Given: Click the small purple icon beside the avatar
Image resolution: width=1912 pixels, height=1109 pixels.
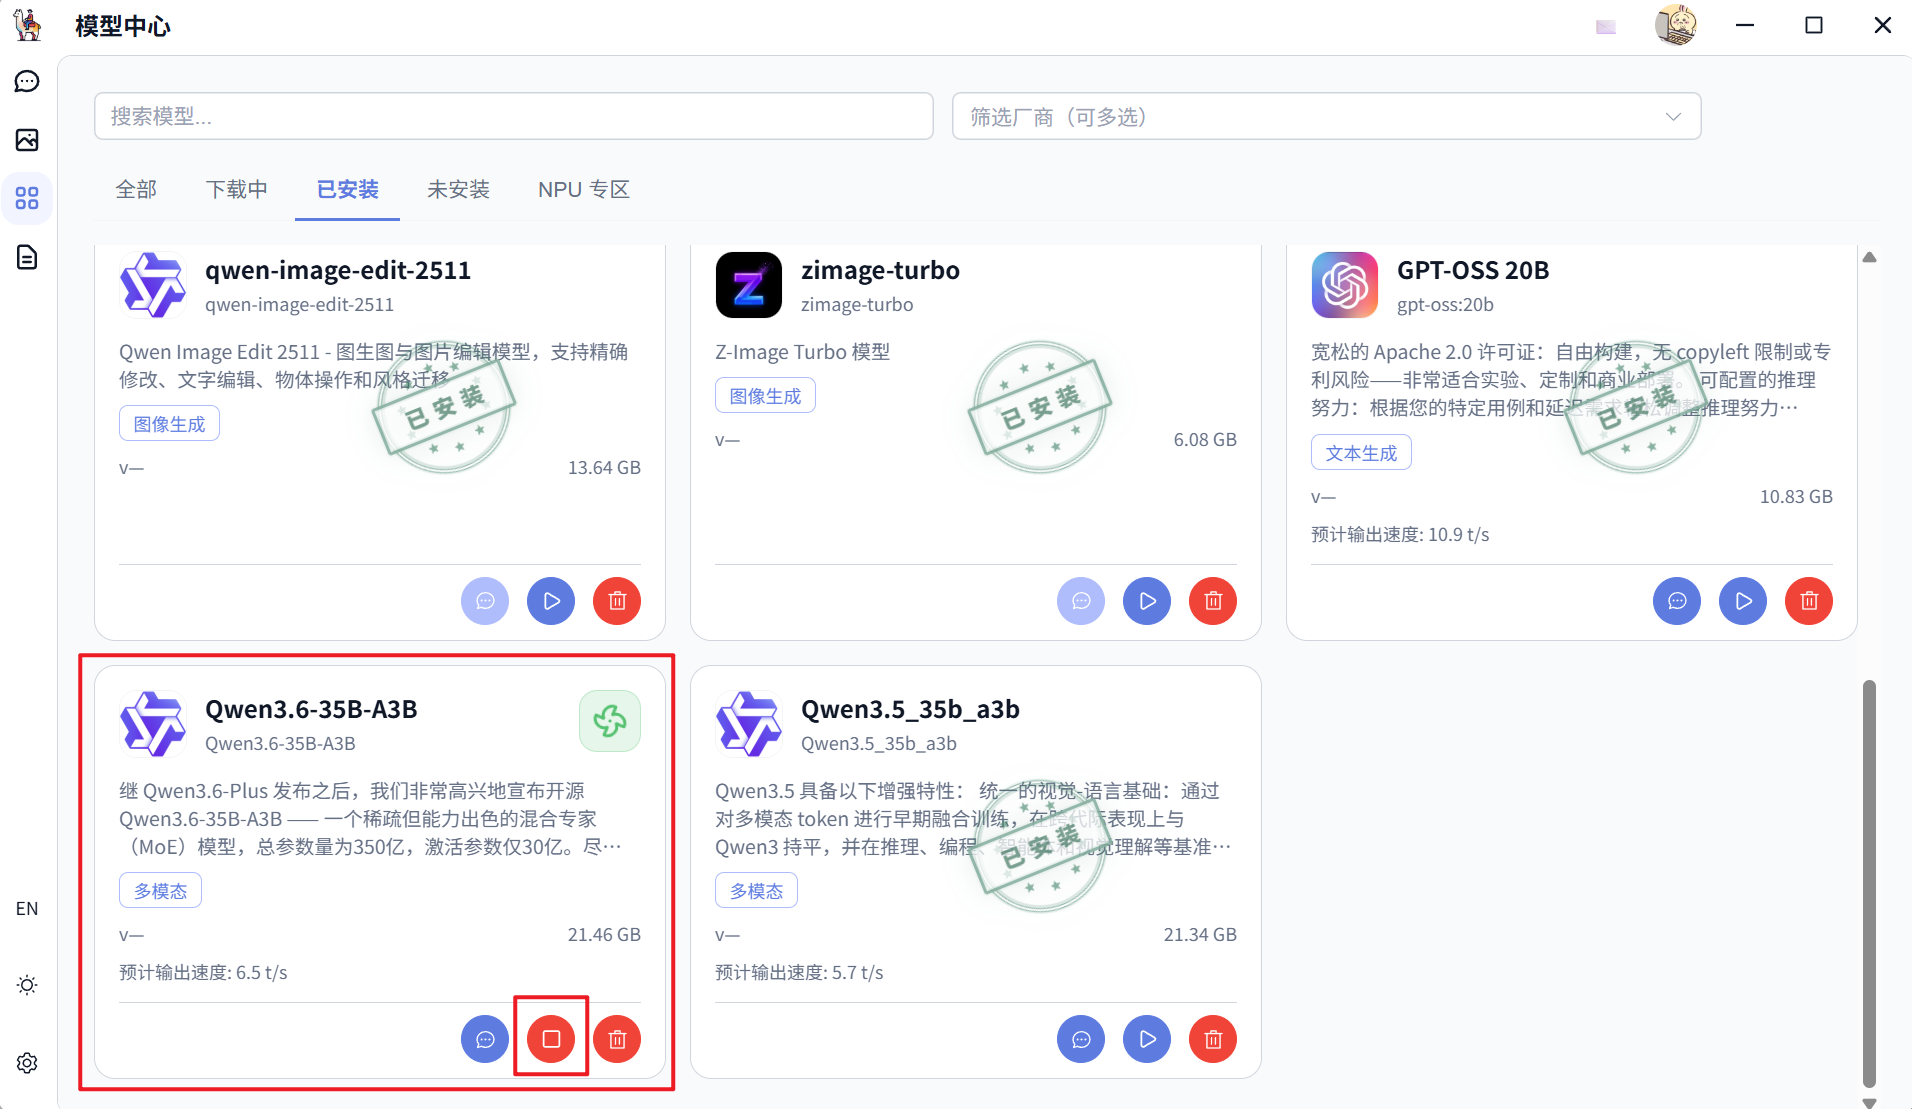Looking at the screenshot, I should (x=1606, y=27).
